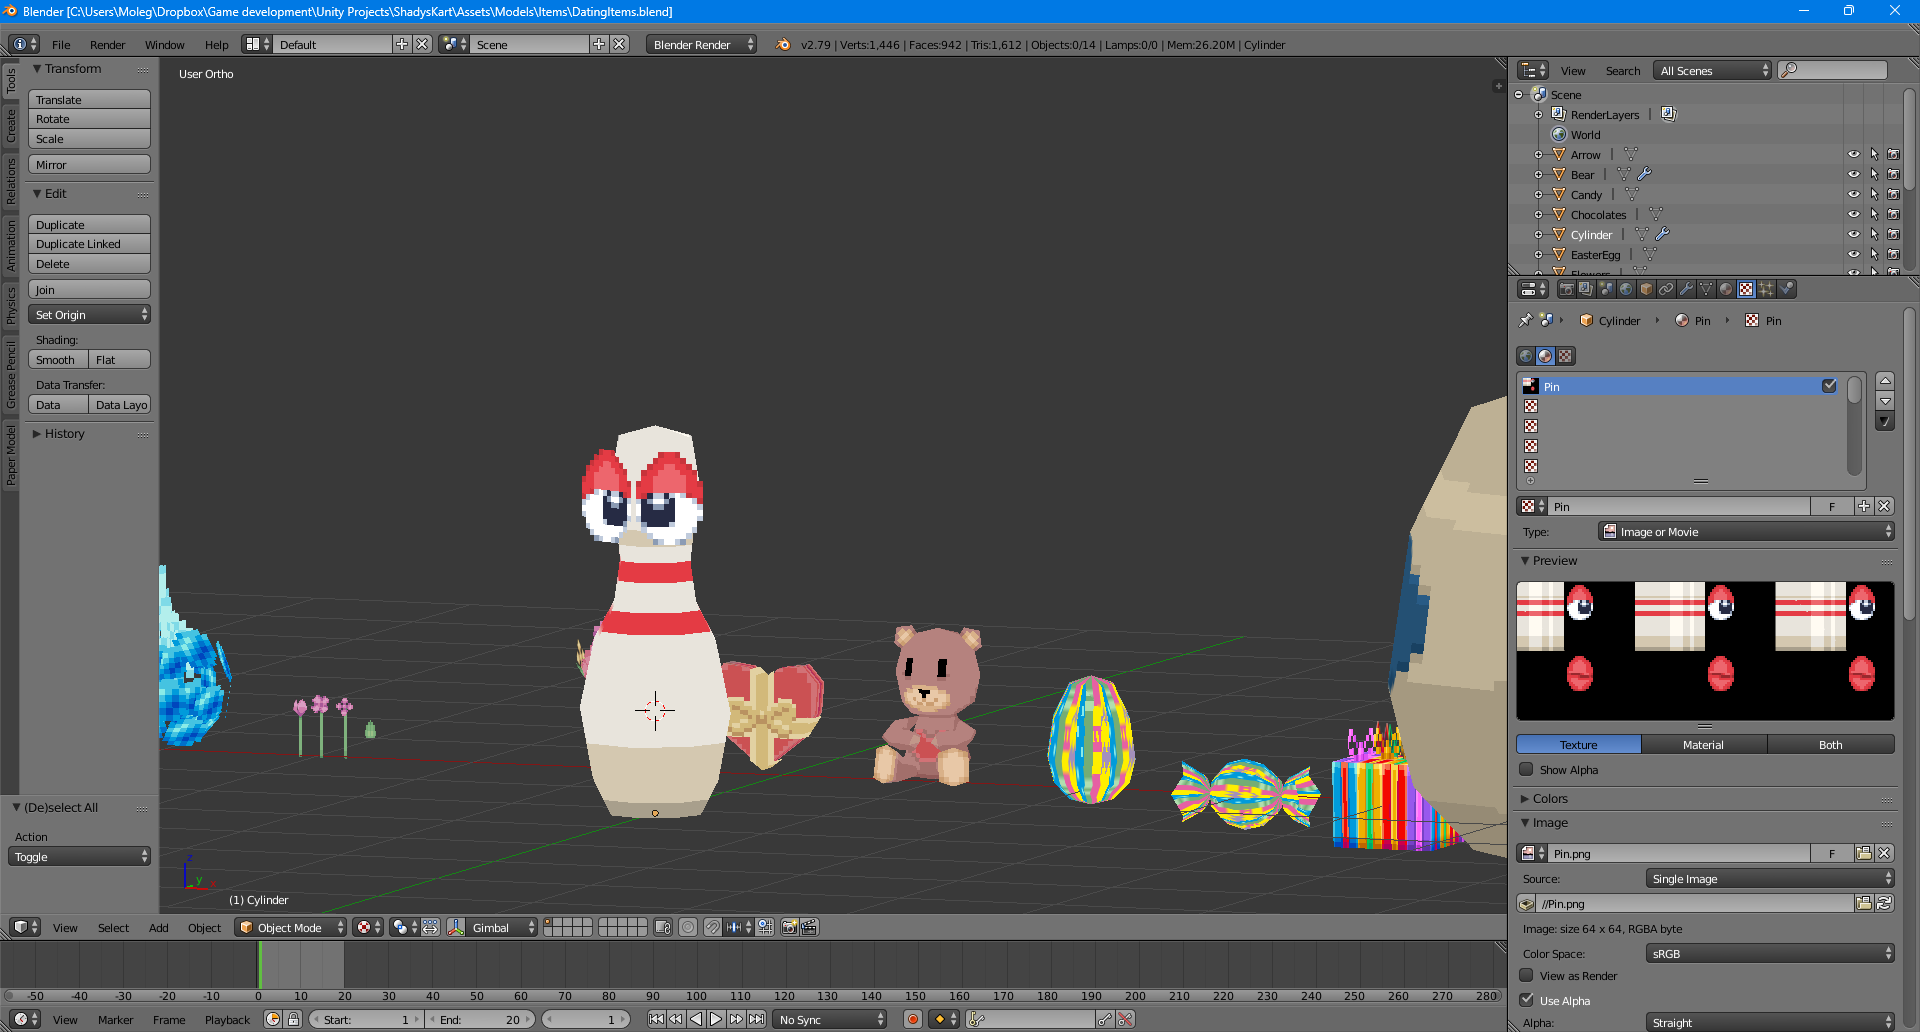Open the Modifiers properties tab (wrench icon)
Screen dimensions: 1920x1032
(x=1686, y=289)
